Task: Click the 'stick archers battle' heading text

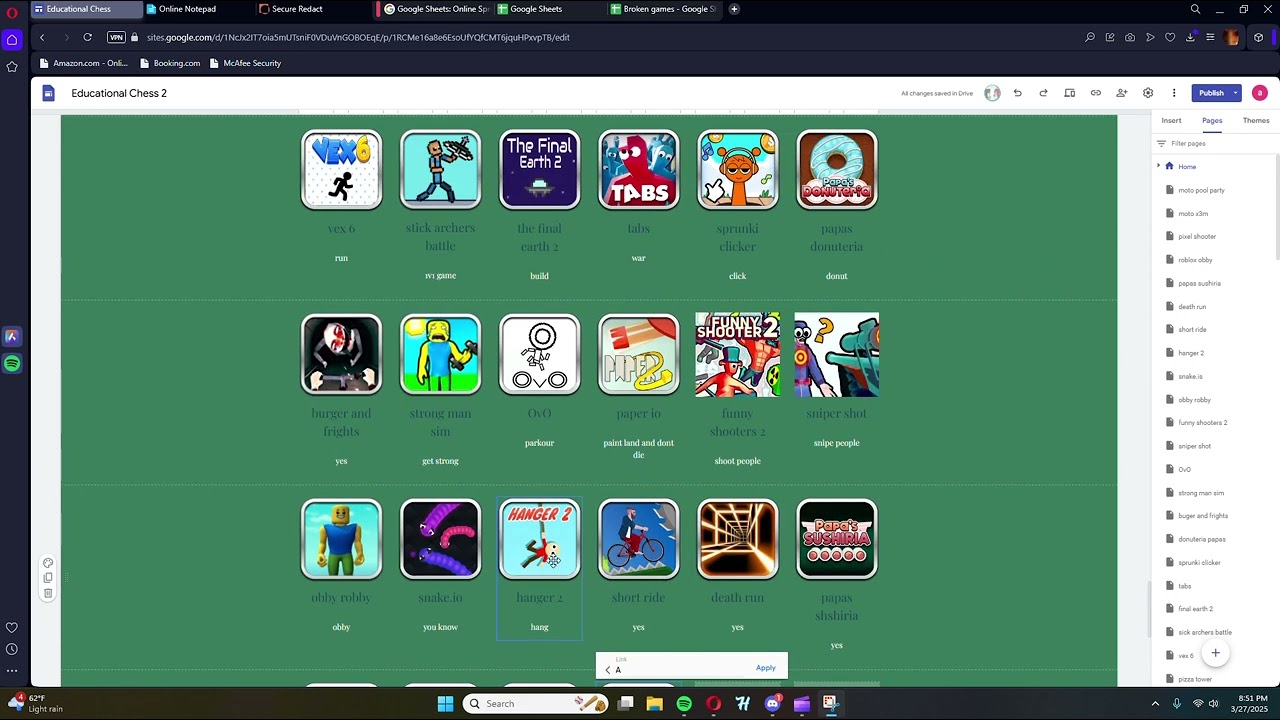Action: (440, 237)
